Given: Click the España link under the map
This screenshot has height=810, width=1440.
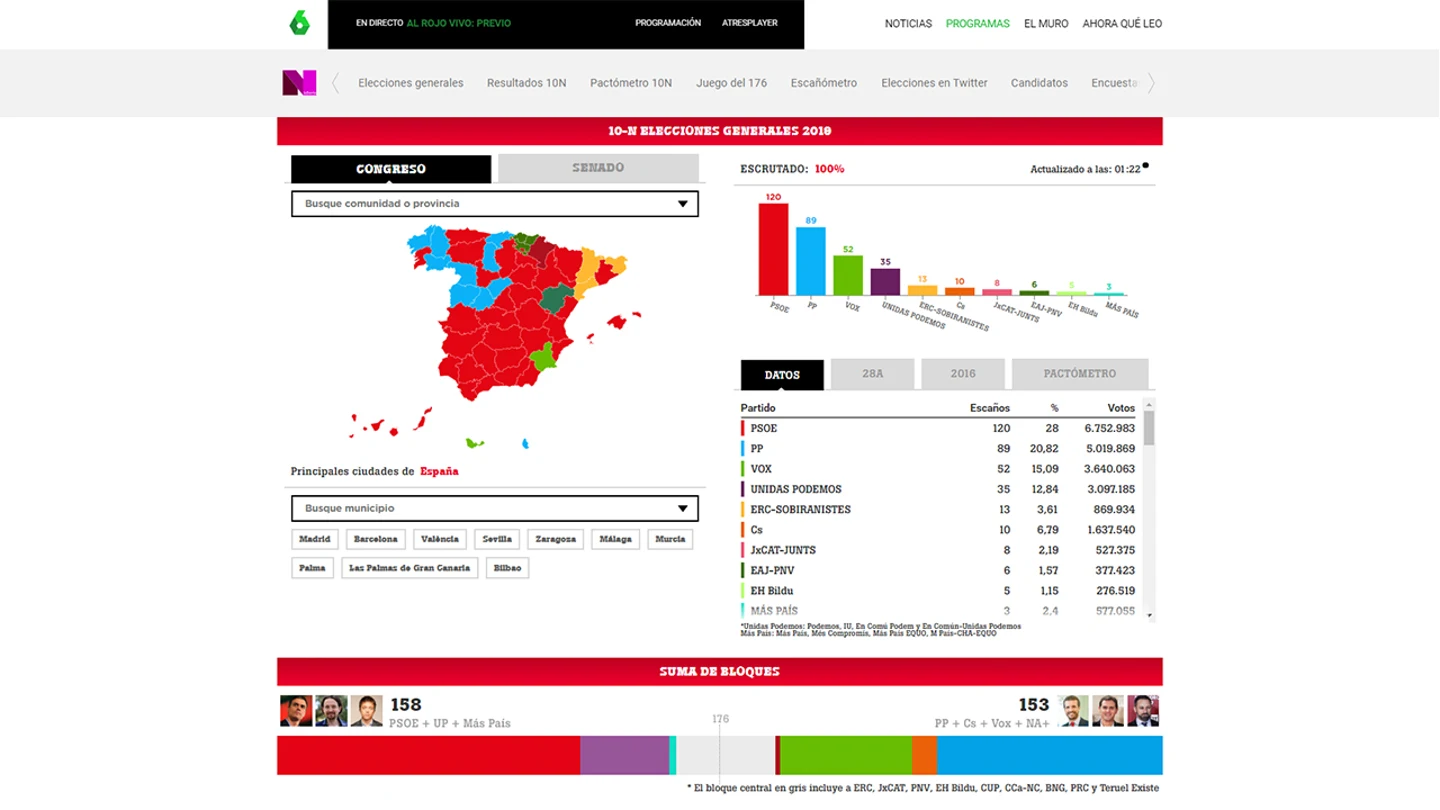Looking at the screenshot, I should [x=439, y=471].
